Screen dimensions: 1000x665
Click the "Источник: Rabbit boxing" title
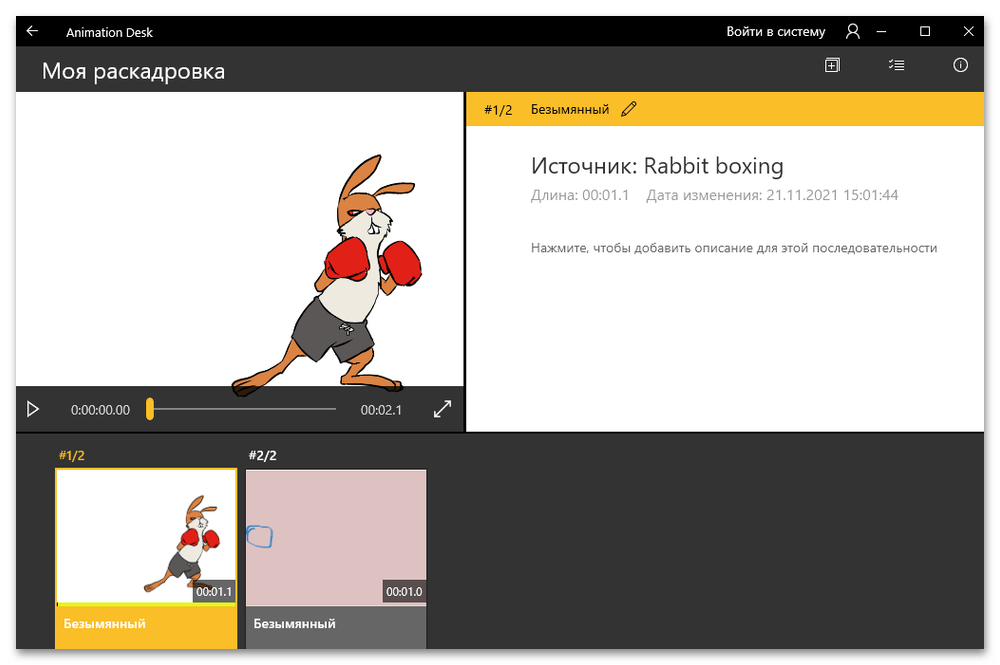coord(657,166)
